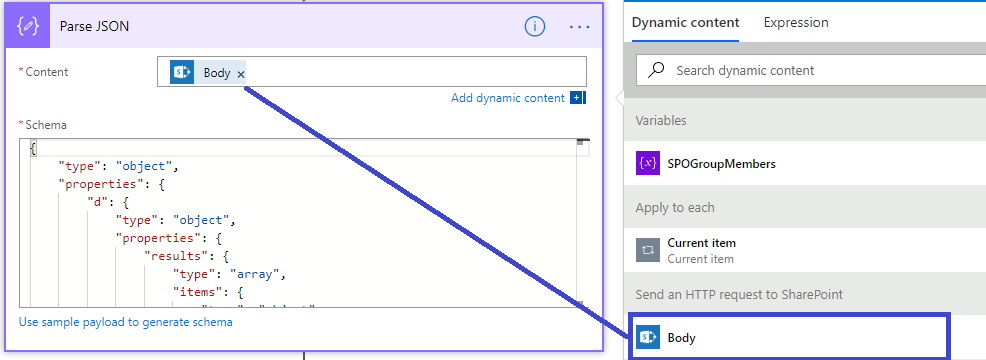Click the Apply to each section heading
The width and height of the screenshot is (986, 360).
tap(675, 207)
